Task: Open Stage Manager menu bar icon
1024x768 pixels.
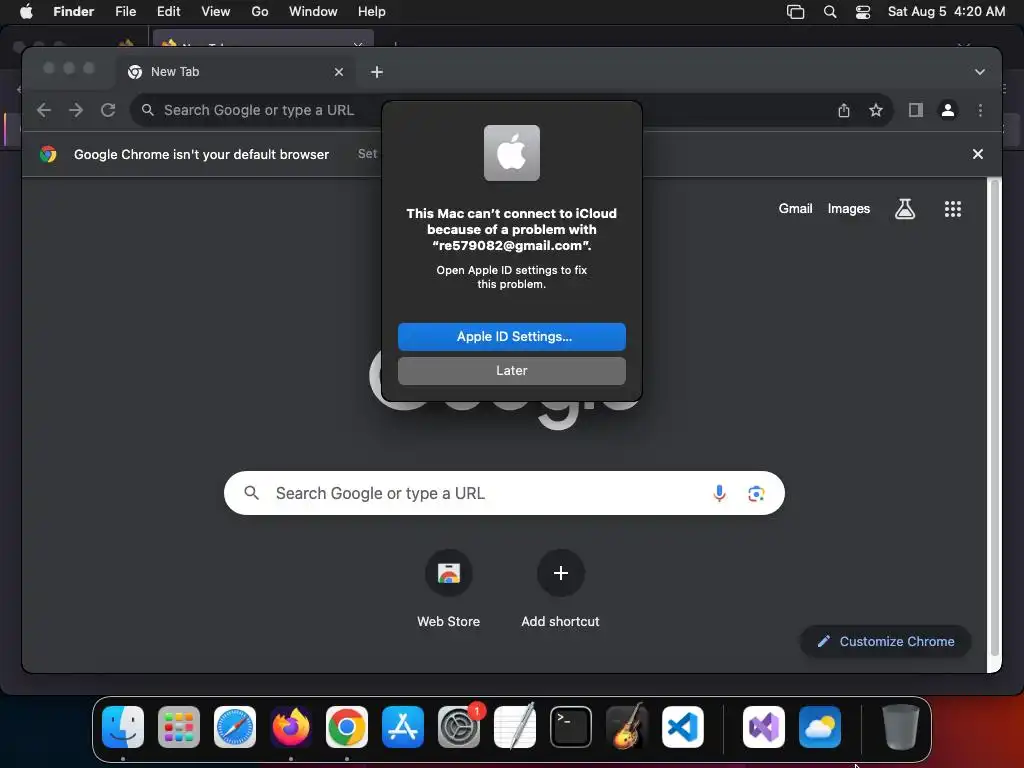Action: click(x=795, y=12)
